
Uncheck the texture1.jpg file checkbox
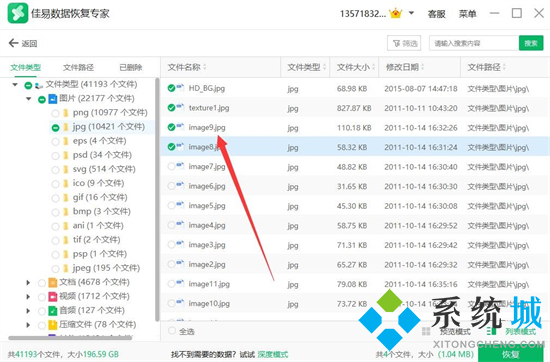coord(171,108)
